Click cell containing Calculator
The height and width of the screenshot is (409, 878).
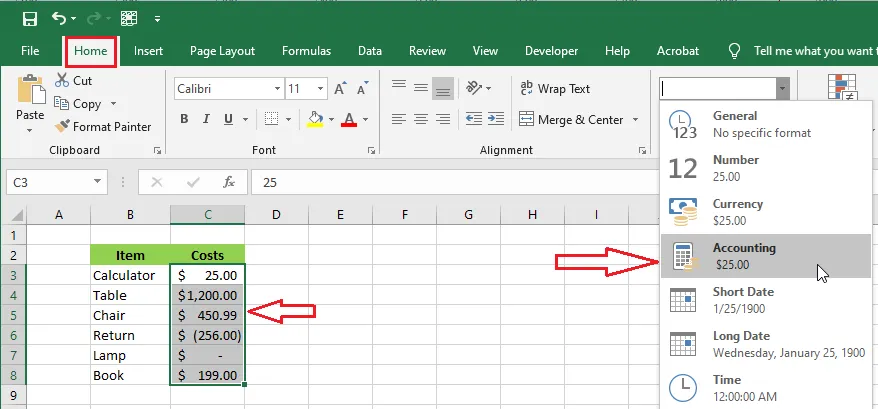pos(130,275)
